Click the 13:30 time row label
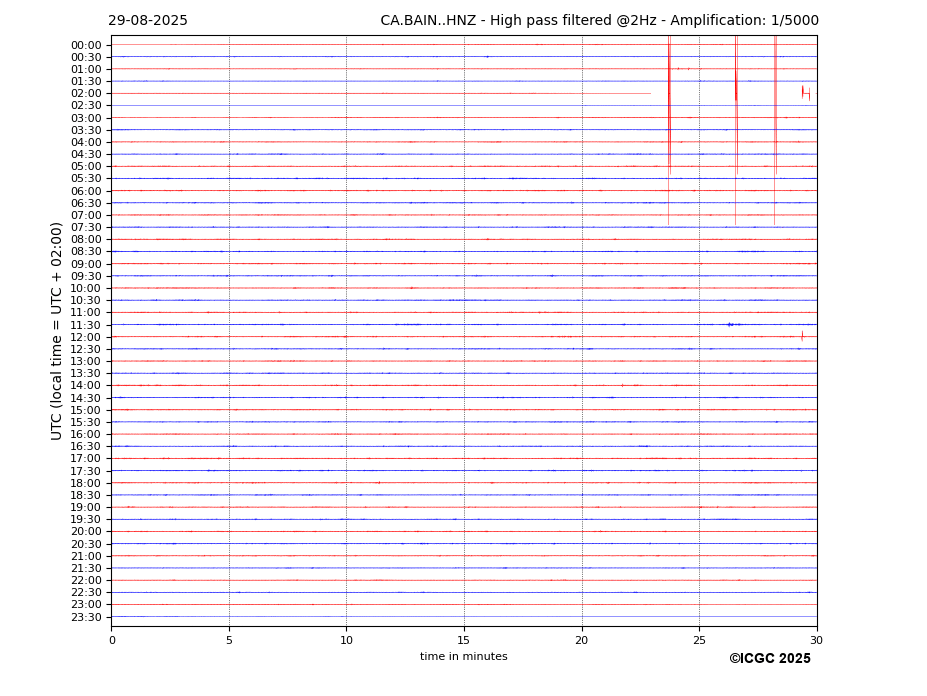927x696 pixels. pos(86,374)
